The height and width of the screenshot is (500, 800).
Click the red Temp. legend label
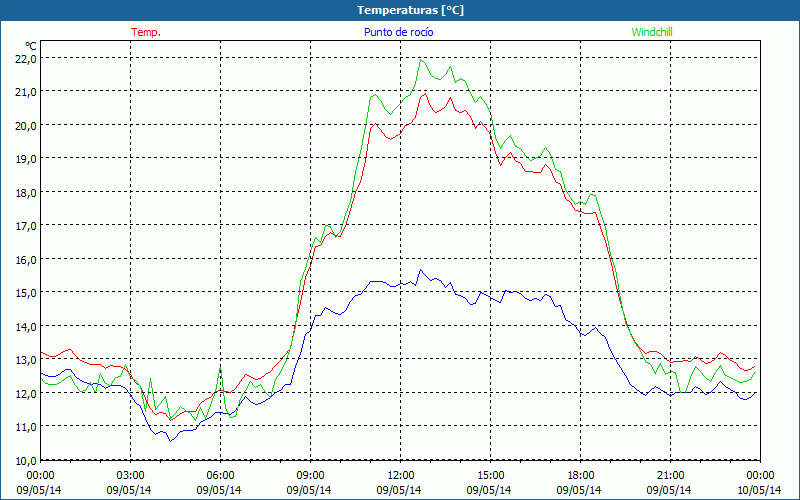146,32
